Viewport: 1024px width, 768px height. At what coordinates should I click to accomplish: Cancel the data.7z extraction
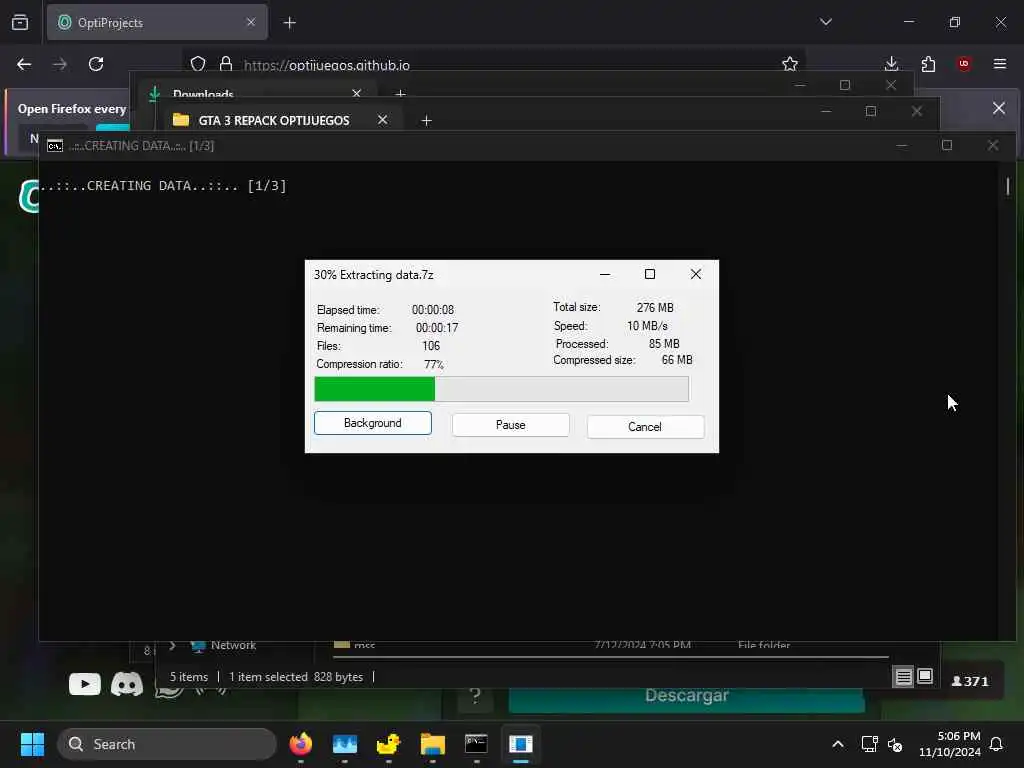[x=645, y=427]
